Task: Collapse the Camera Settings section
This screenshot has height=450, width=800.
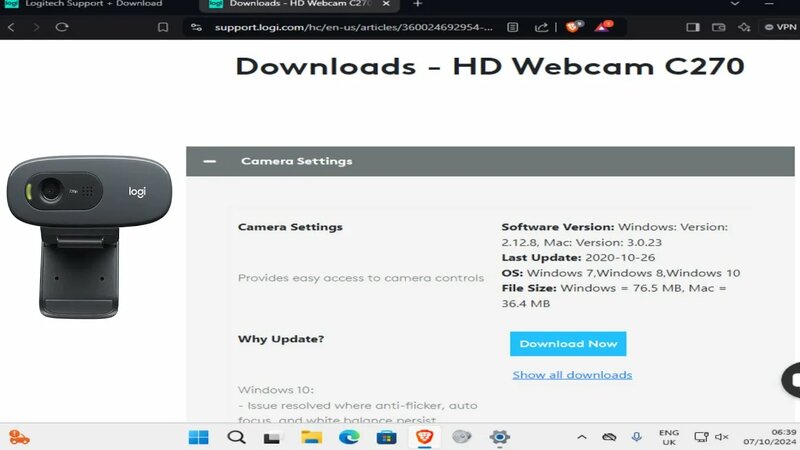Action: tap(209, 161)
